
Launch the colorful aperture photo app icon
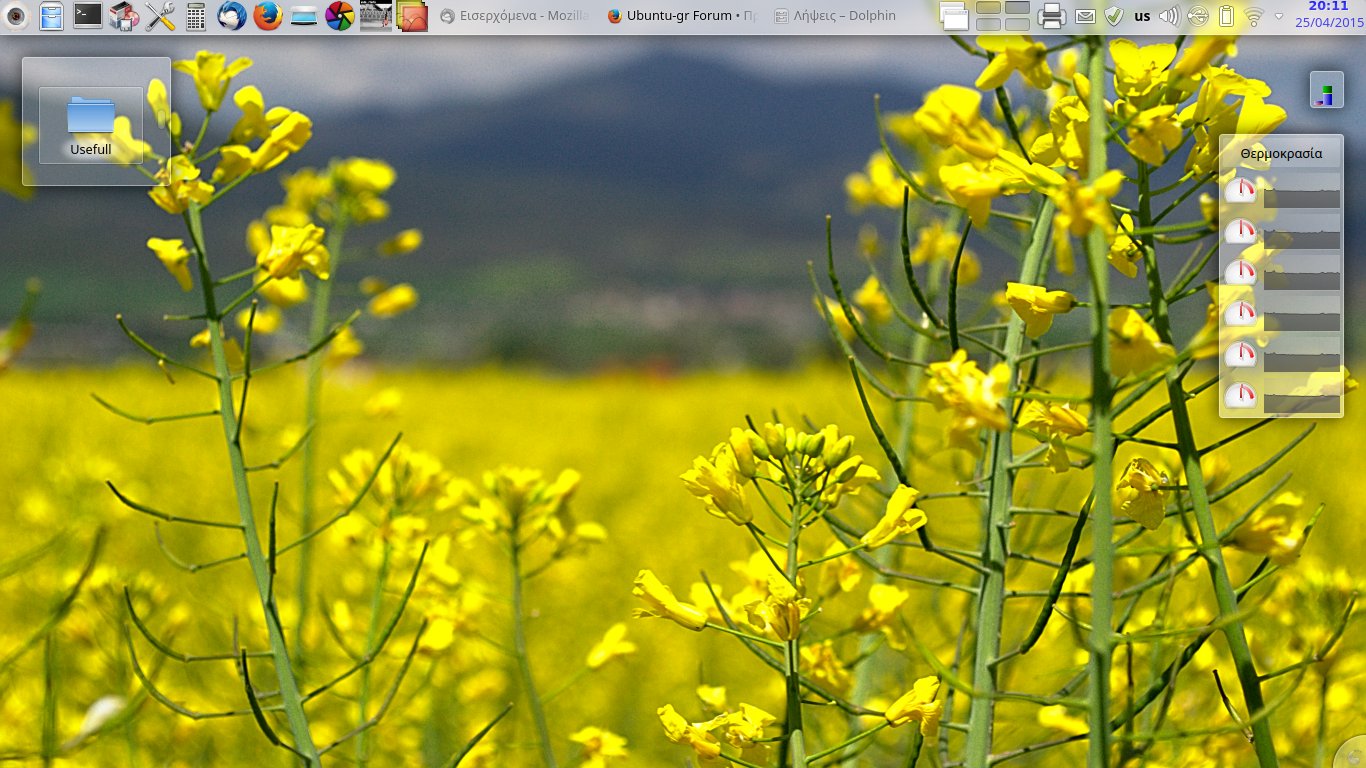pyautogui.click(x=340, y=15)
